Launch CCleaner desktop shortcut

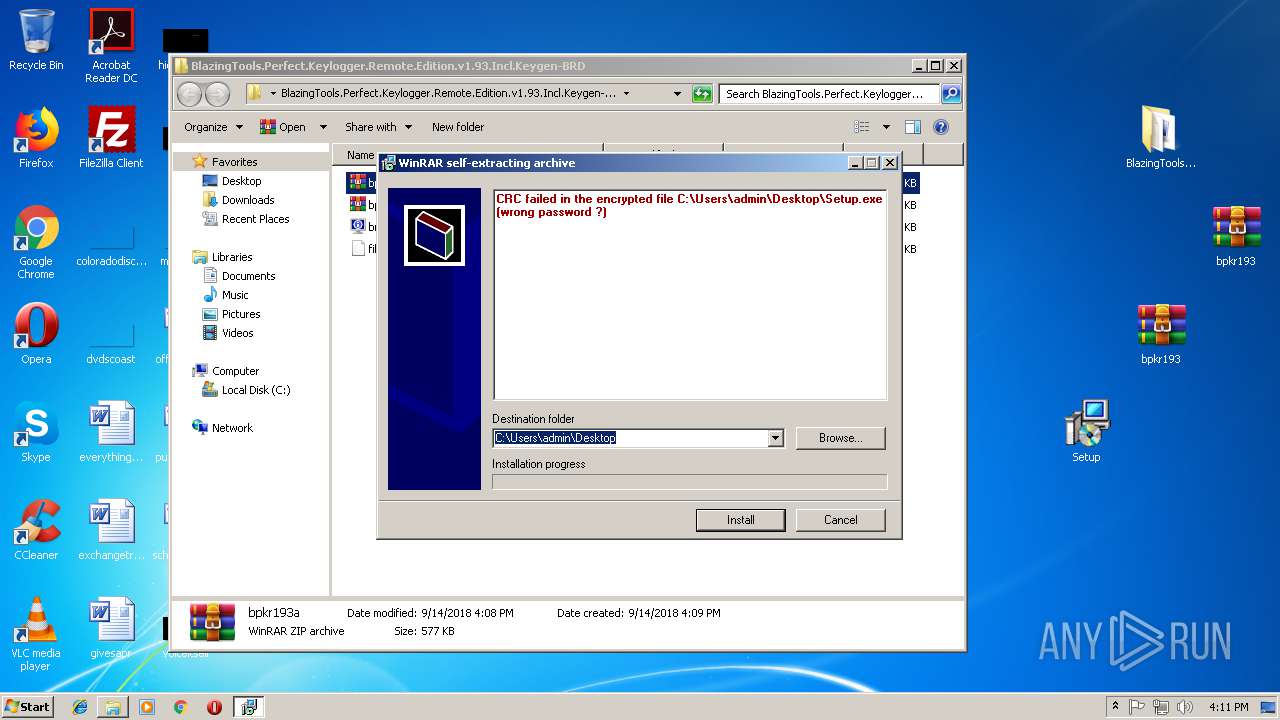point(36,530)
